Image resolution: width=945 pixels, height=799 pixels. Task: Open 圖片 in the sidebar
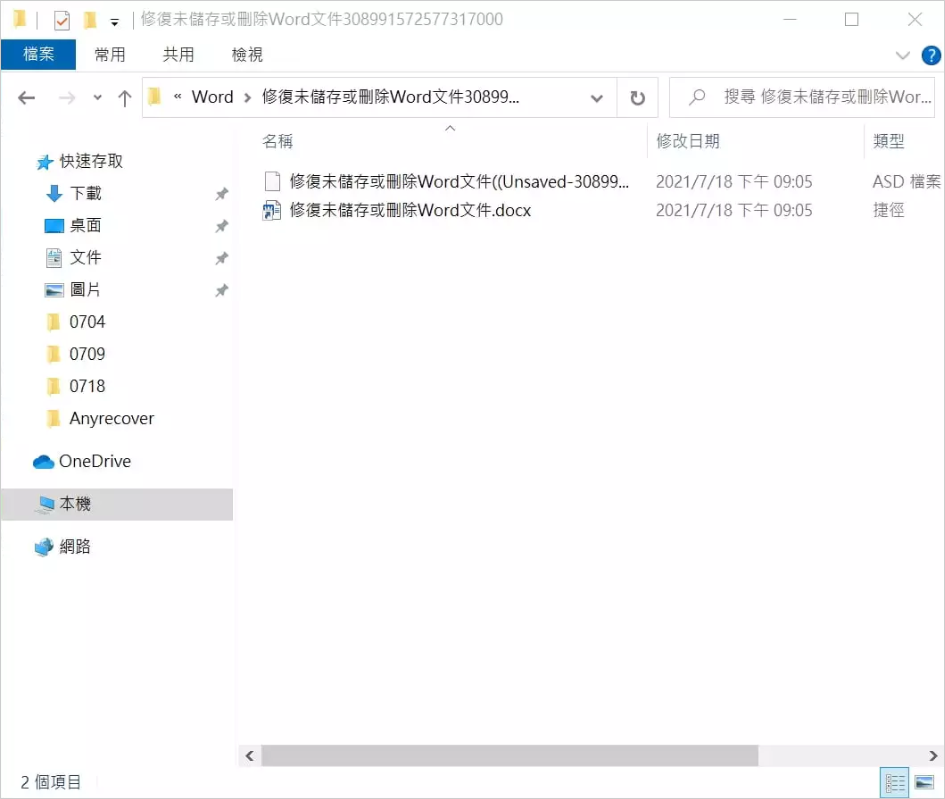(86, 290)
